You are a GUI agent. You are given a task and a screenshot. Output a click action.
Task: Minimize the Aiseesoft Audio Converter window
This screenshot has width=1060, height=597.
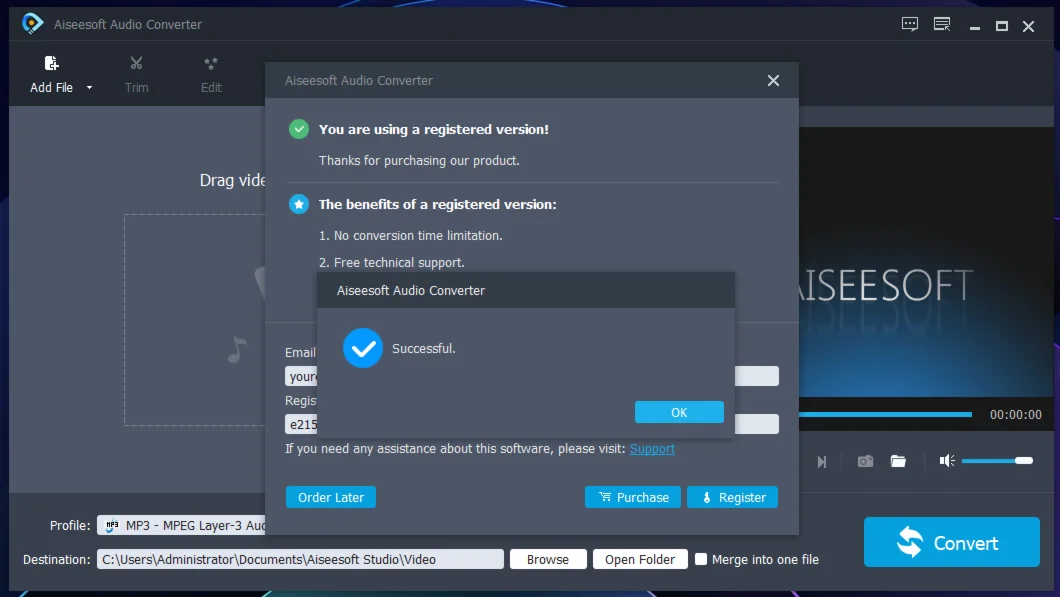pos(975,27)
